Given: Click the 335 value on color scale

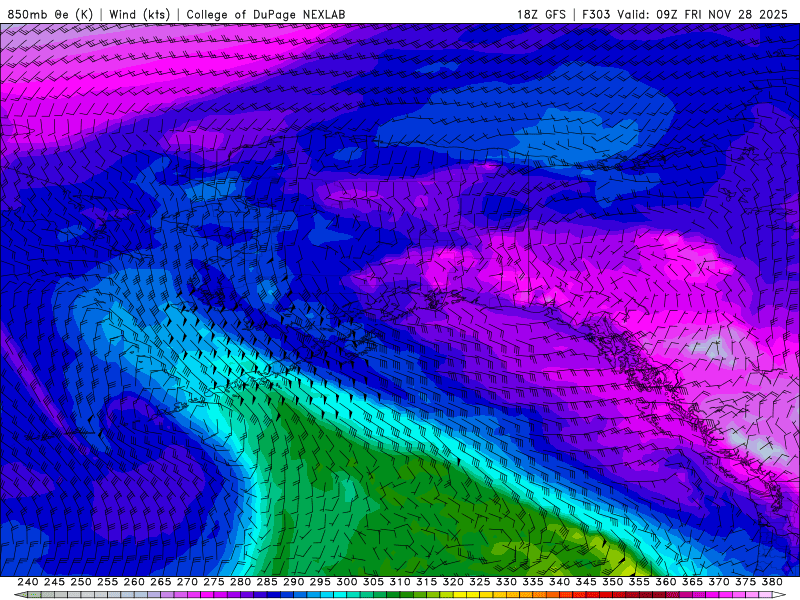Looking at the screenshot, I should coord(533,582).
